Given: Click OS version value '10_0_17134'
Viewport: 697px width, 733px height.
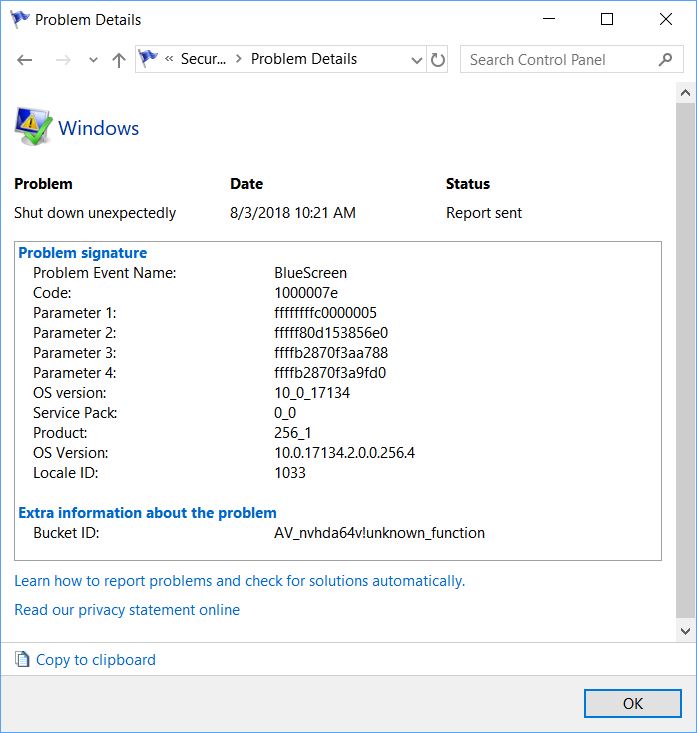Looking at the screenshot, I should 312,393.
